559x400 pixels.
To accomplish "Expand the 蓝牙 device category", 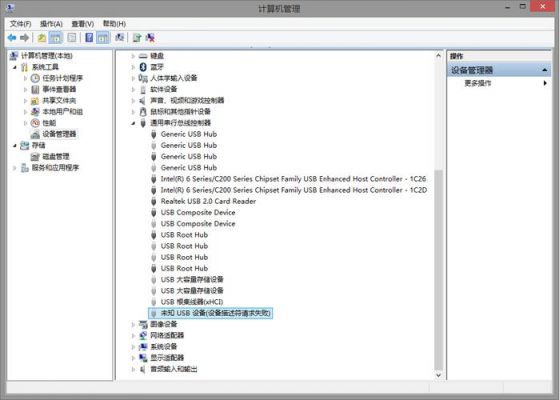I will pyautogui.click(x=133, y=67).
